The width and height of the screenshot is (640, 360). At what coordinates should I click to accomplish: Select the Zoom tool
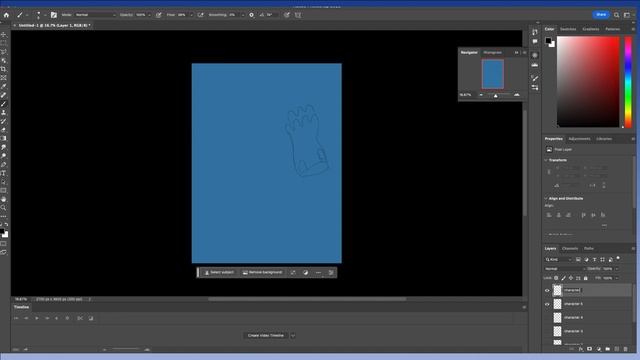pos(4,208)
